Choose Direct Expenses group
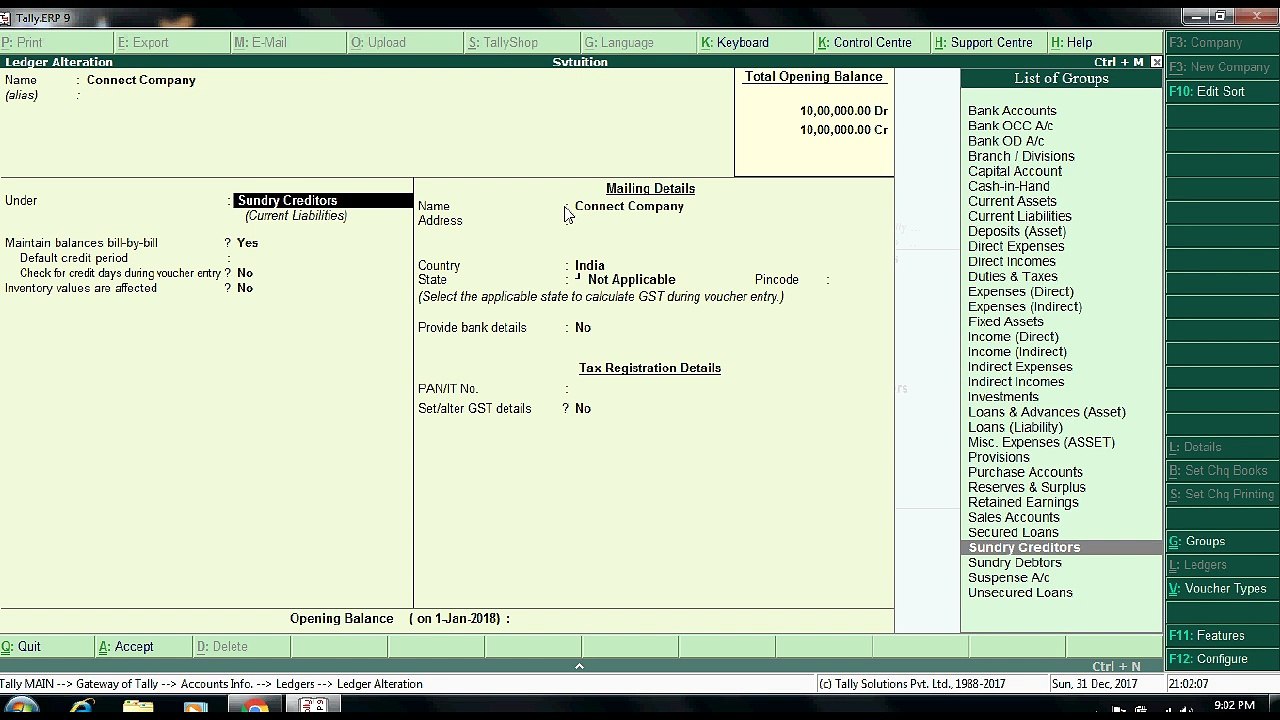Screen dimensions: 1280x720 tap(1016, 246)
